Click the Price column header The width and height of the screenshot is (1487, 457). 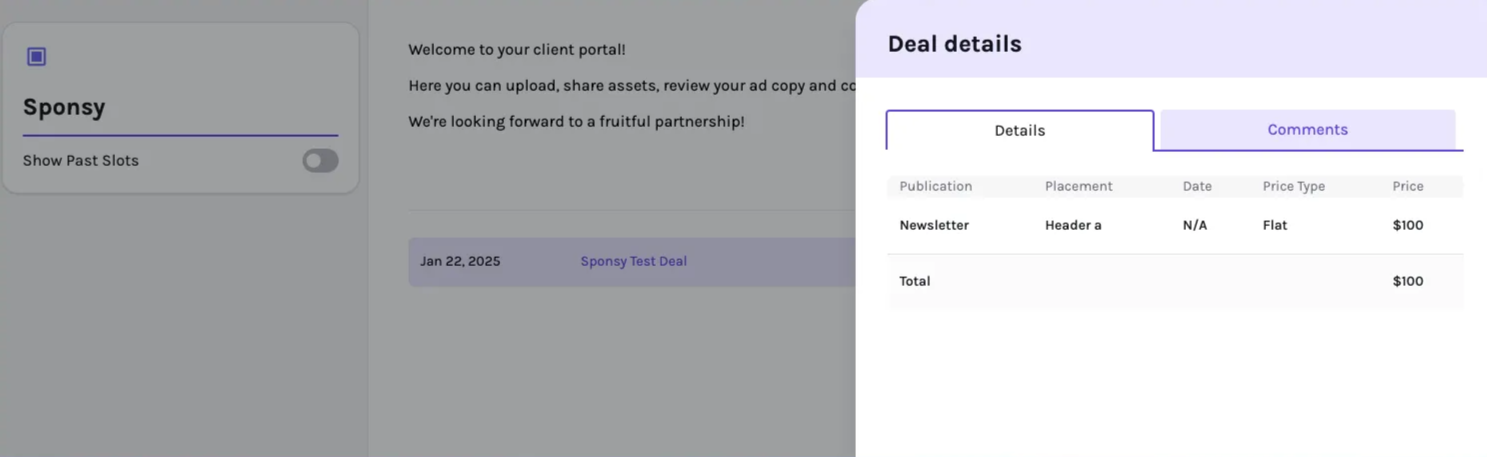pos(1408,186)
